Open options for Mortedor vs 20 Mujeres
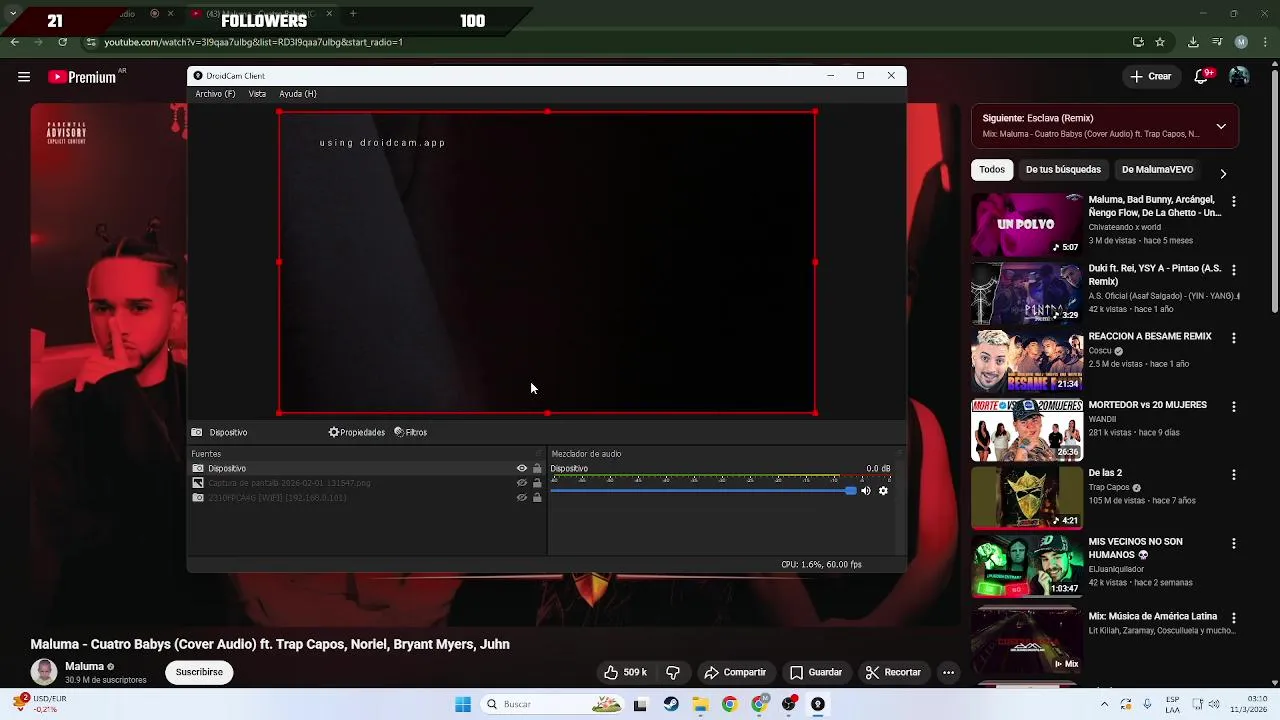Viewport: 1280px width, 720px height. click(1233, 407)
